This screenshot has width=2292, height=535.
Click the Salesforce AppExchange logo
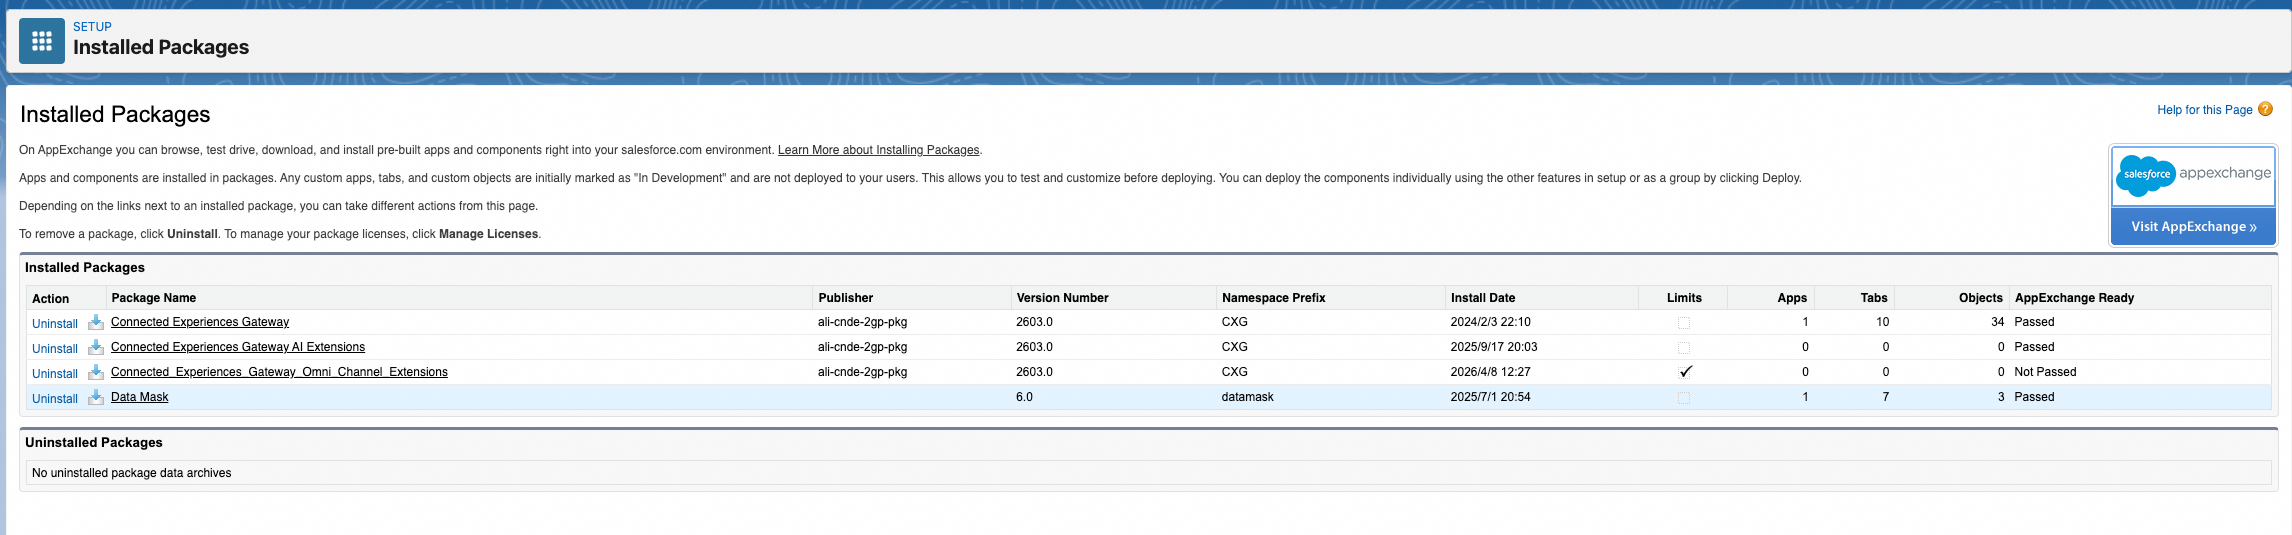pyautogui.click(x=2193, y=175)
